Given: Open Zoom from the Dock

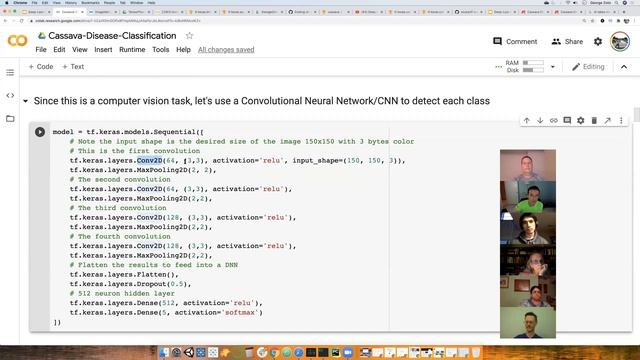Looking at the screenshot, I should (348, 352).
